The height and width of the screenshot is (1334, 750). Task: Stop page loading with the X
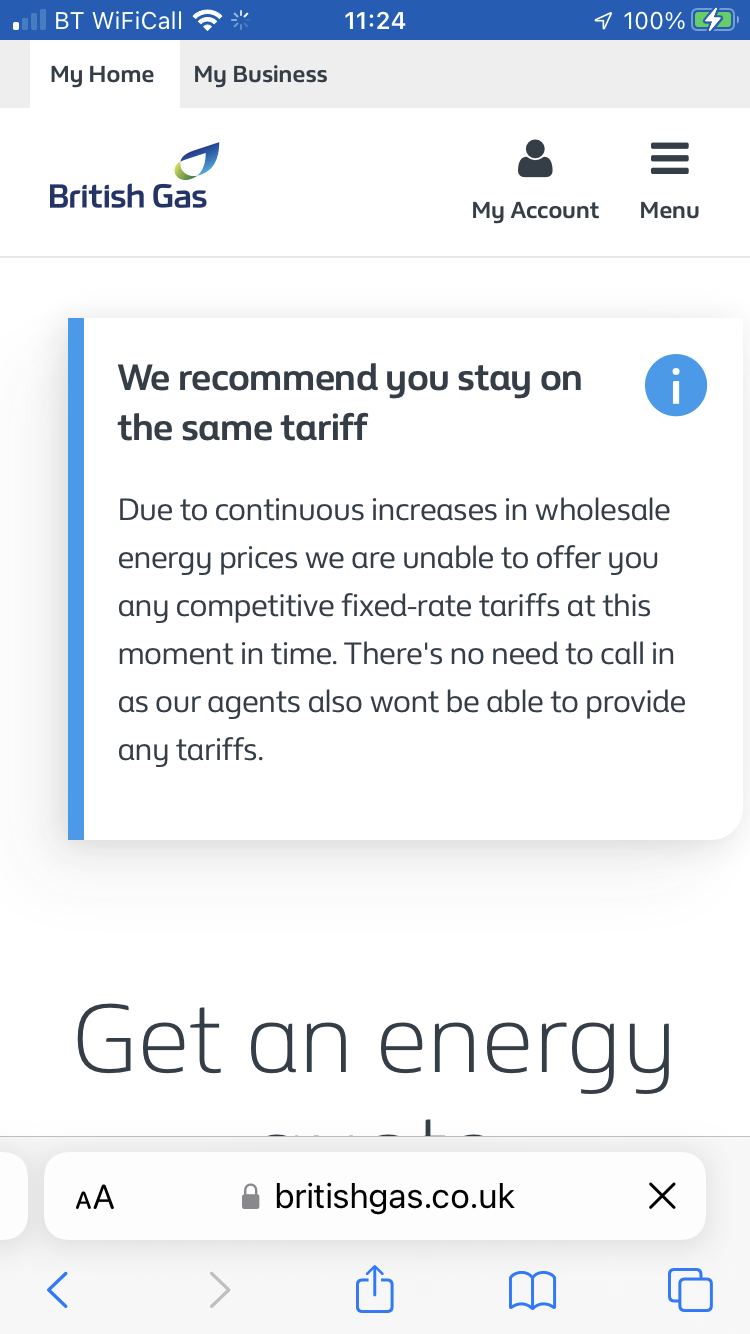(662, 1196)
